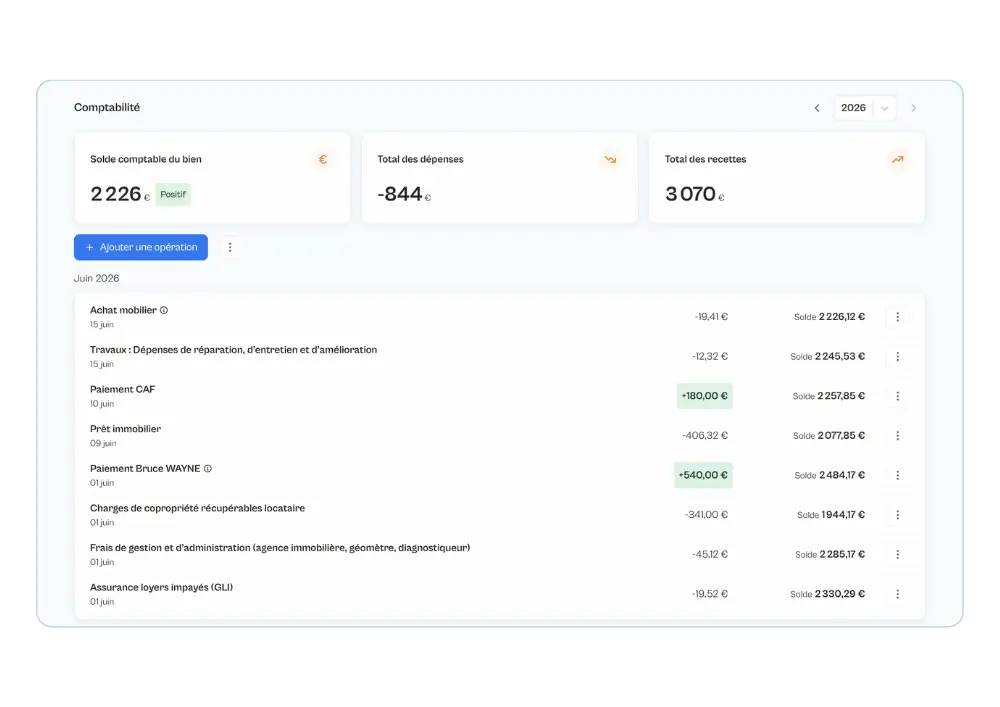Select Assurance loyers impayés (GLI) entry
The image size is (1000, 707).
(x=161, y=587)
